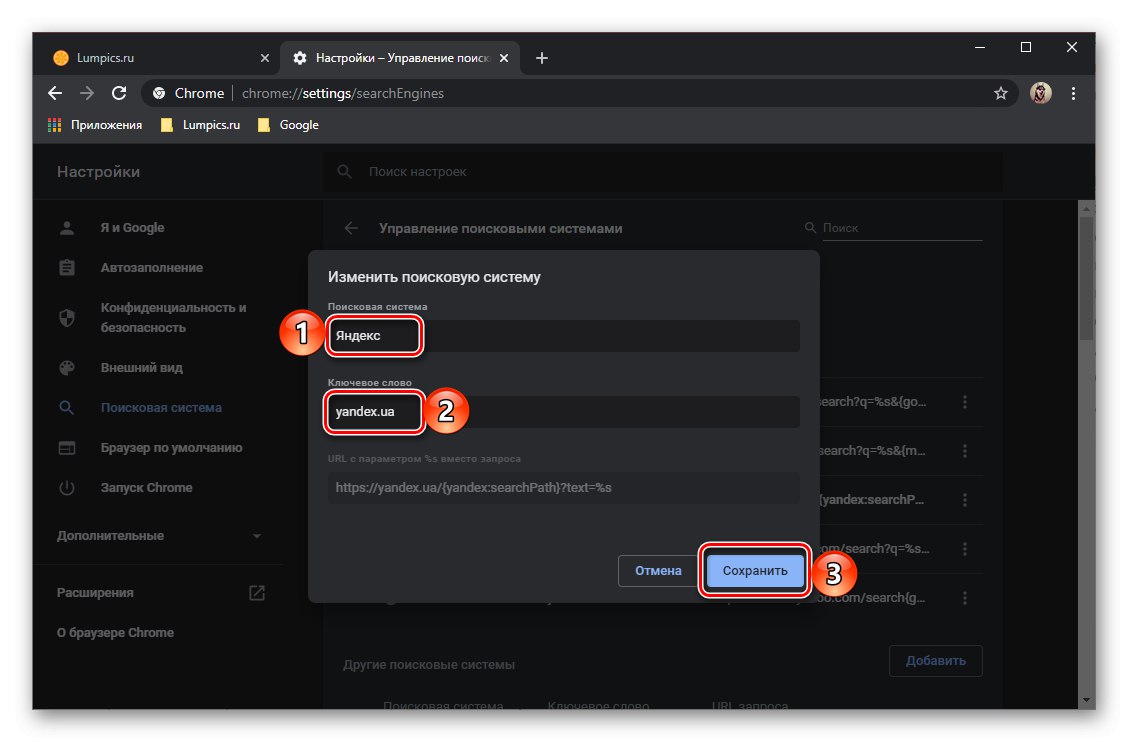Click the browser back arrow button

point(55,93)
